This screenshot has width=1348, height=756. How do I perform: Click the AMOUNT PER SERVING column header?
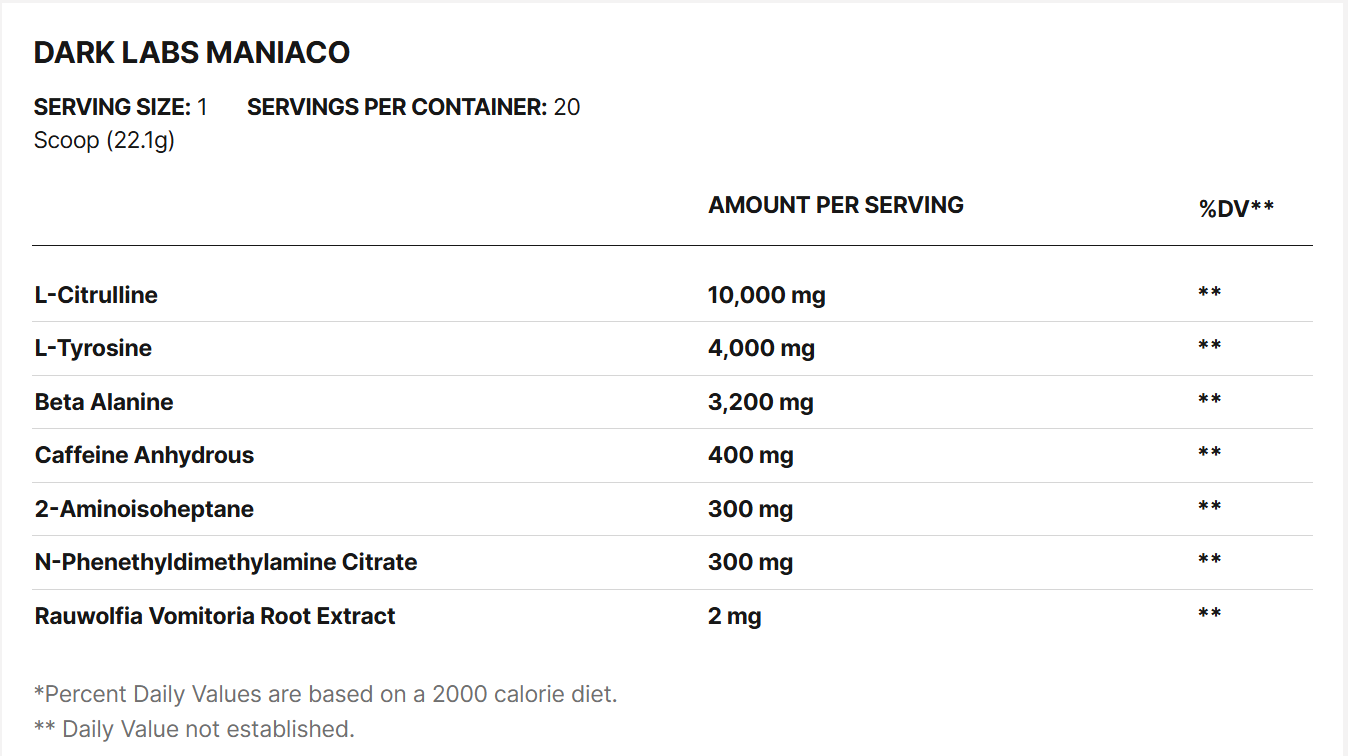point(836,205)
